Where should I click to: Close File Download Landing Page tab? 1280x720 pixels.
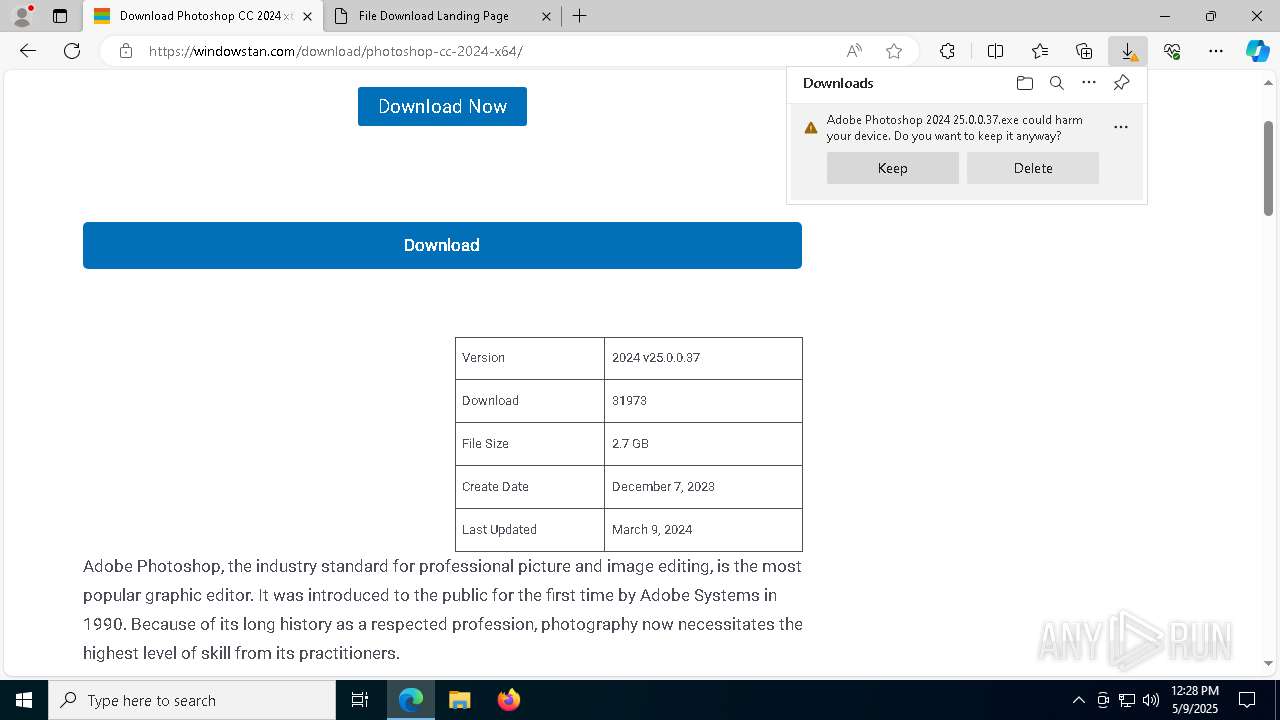(x=546, y=16)
